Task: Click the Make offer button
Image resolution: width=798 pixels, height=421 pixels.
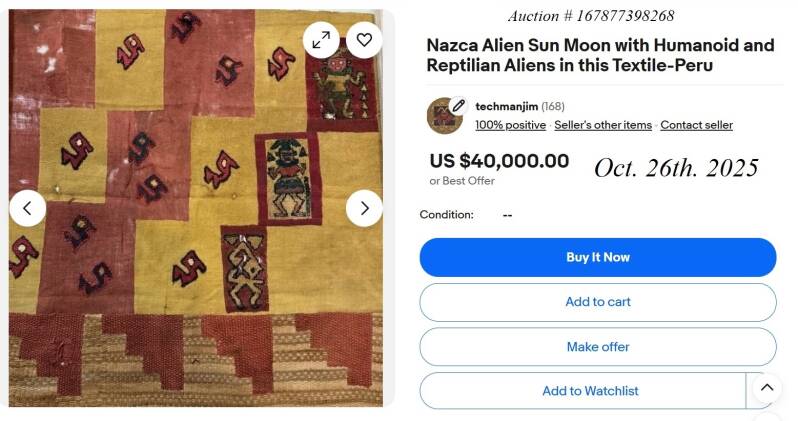Action: (x=598, y=347)
